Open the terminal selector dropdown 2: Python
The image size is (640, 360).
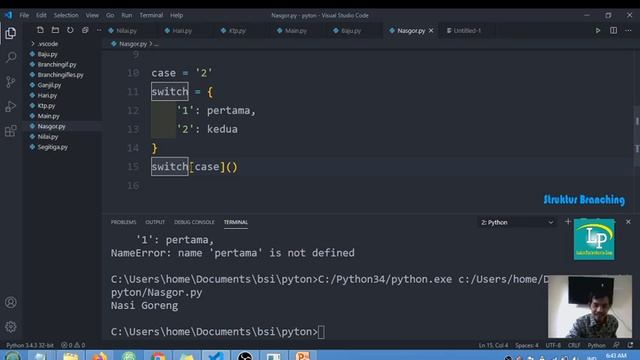[x=517, y=222]
